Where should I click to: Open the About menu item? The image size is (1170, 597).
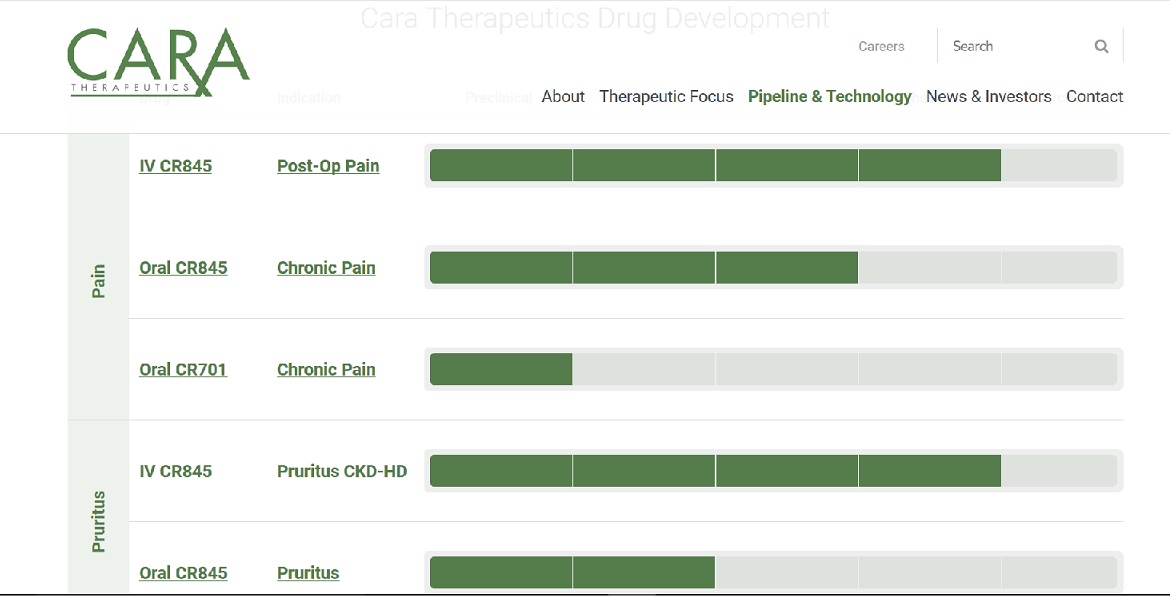point(563,96)
